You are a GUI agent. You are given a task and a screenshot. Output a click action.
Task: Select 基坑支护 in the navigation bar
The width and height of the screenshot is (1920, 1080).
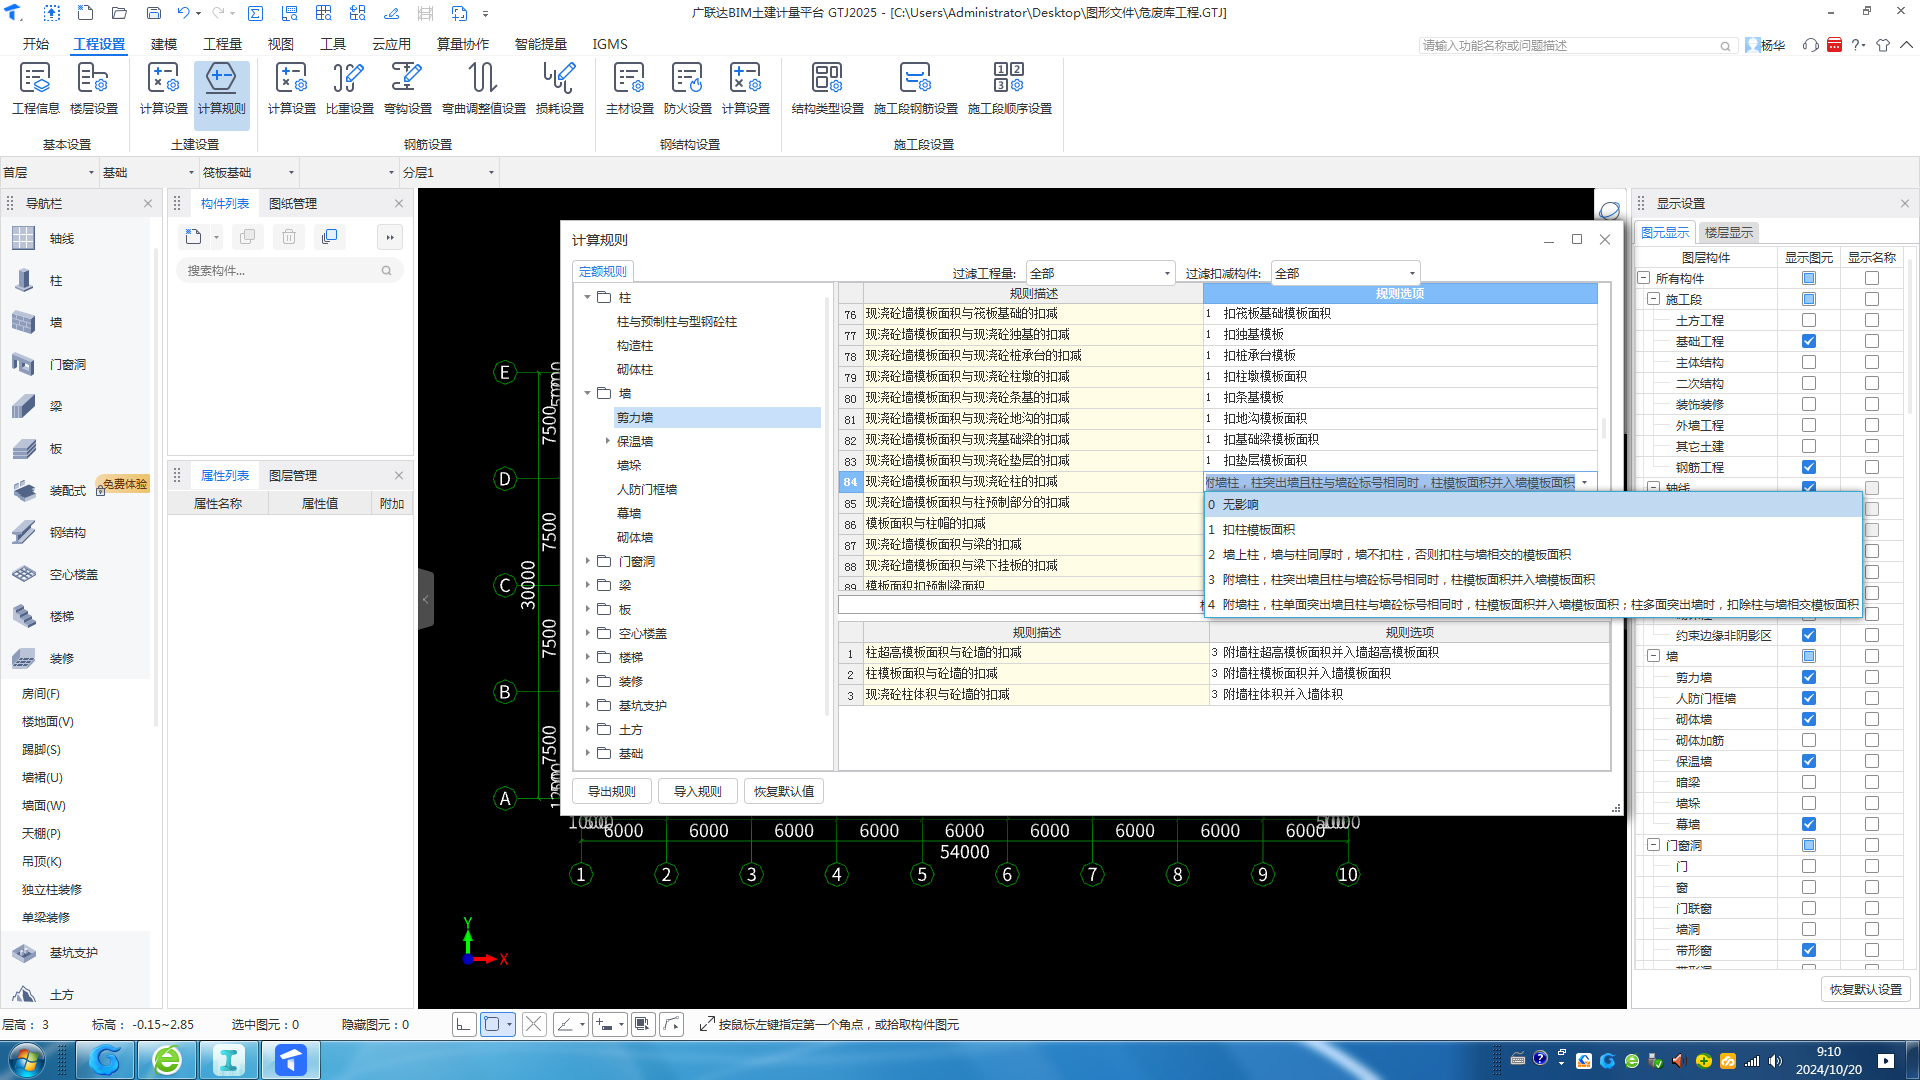[73, 952]
